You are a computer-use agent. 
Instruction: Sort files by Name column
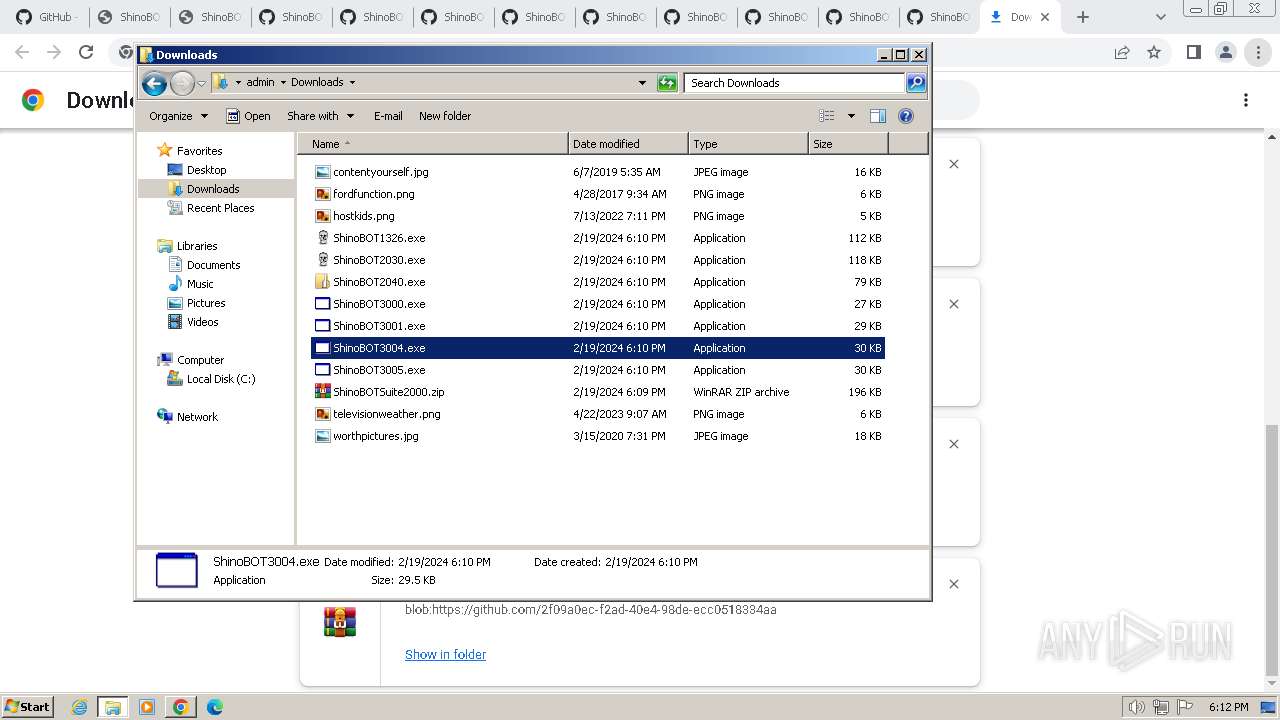pos(433,144)
